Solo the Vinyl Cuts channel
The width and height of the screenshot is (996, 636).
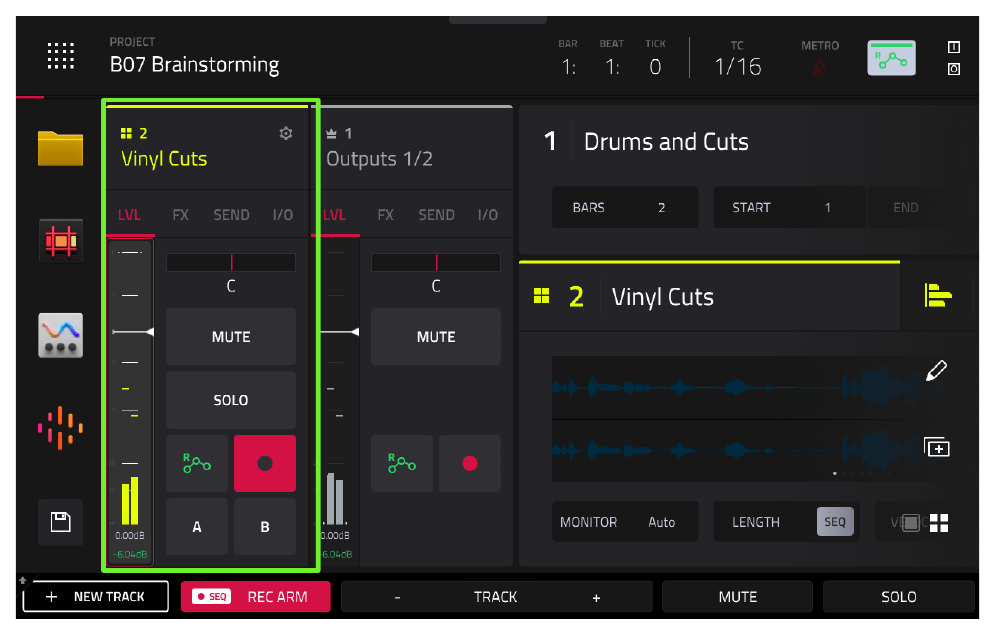(231, 400)
